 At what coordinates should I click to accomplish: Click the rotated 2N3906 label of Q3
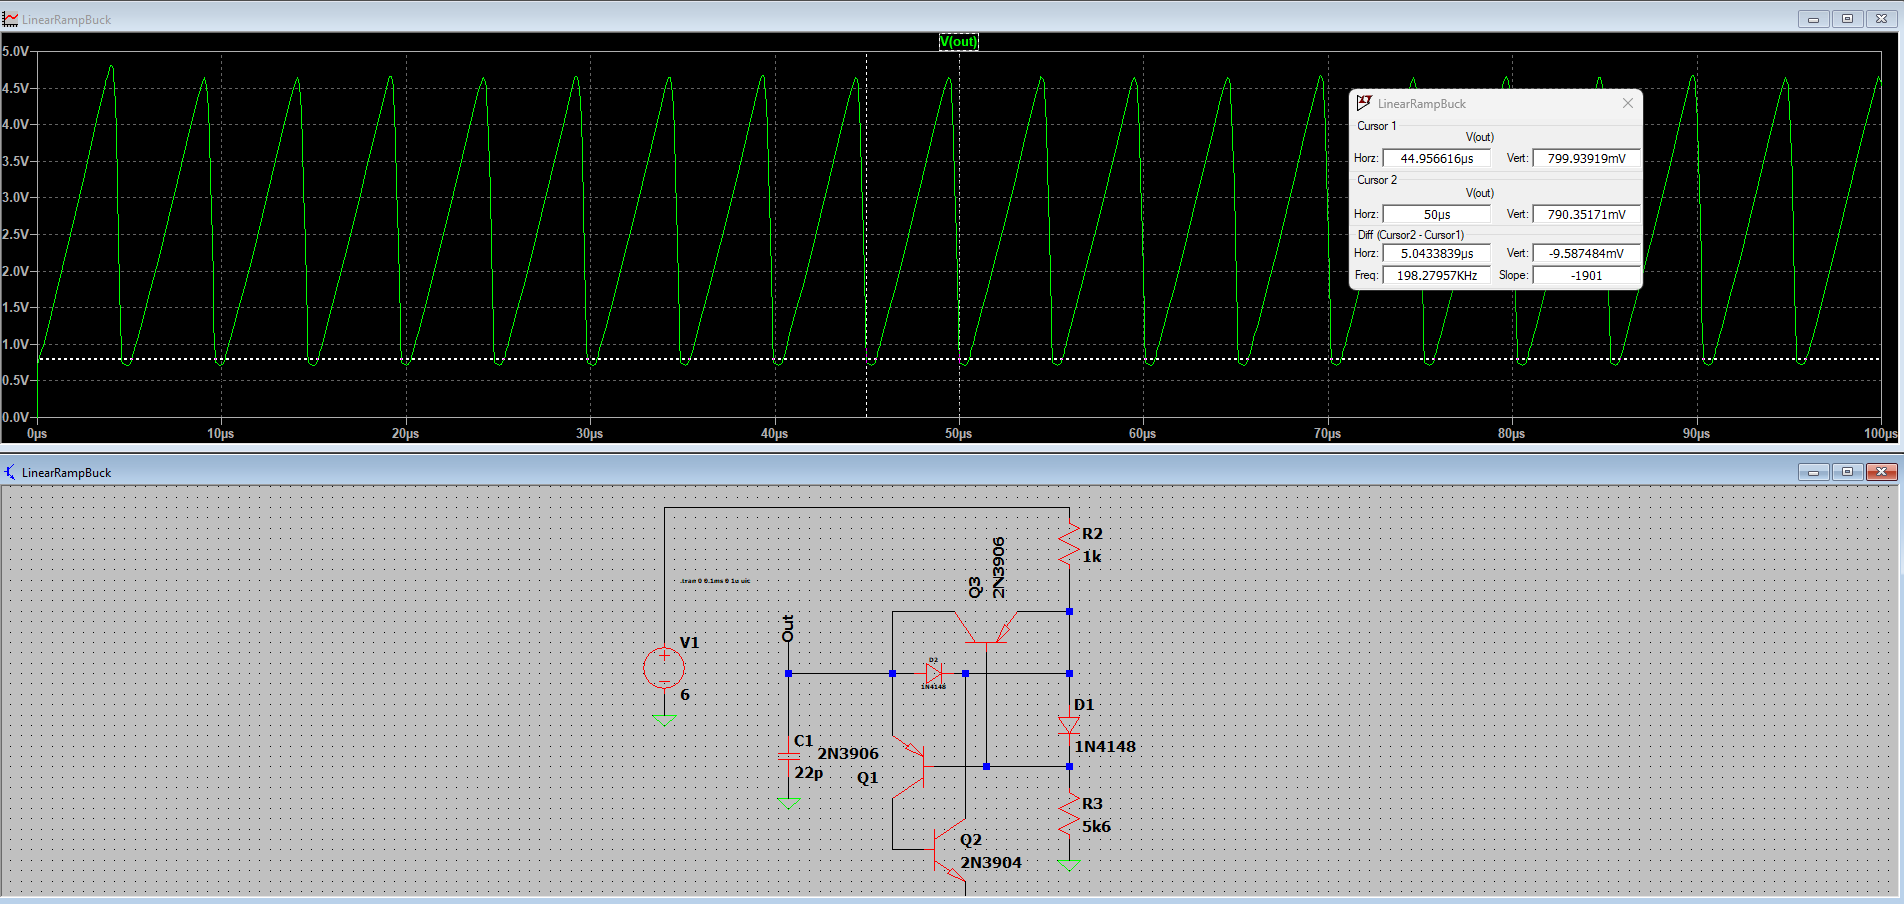(998, 567)
